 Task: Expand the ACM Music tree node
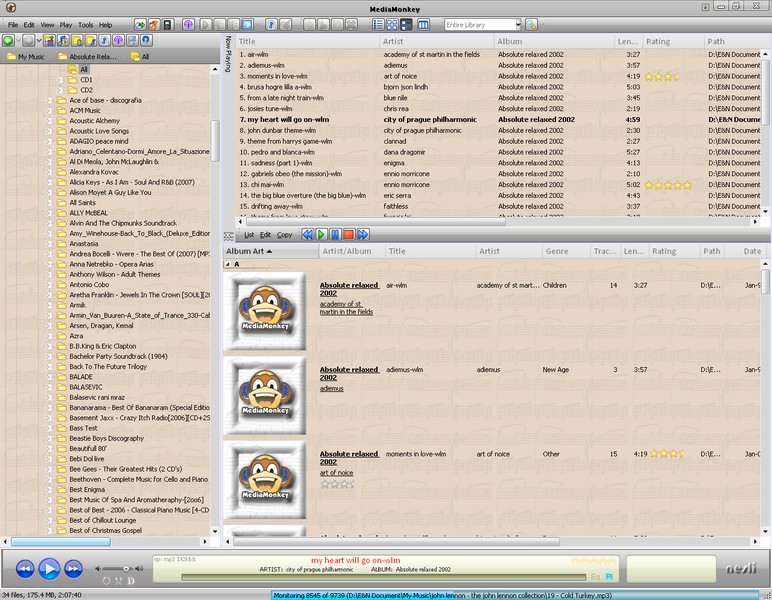(x=50, y=110)
